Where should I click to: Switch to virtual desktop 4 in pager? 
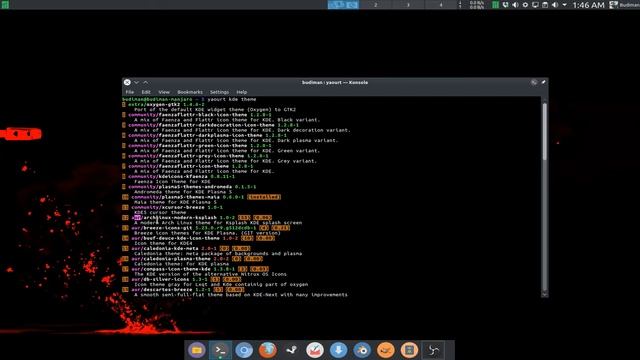click(440, 5)
